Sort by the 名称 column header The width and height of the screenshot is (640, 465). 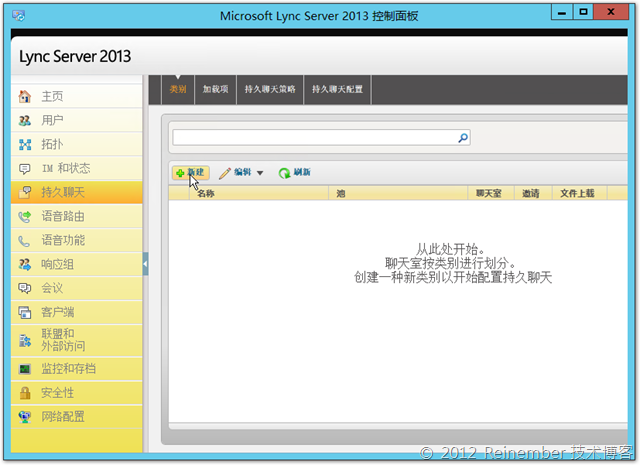[259, 194]
